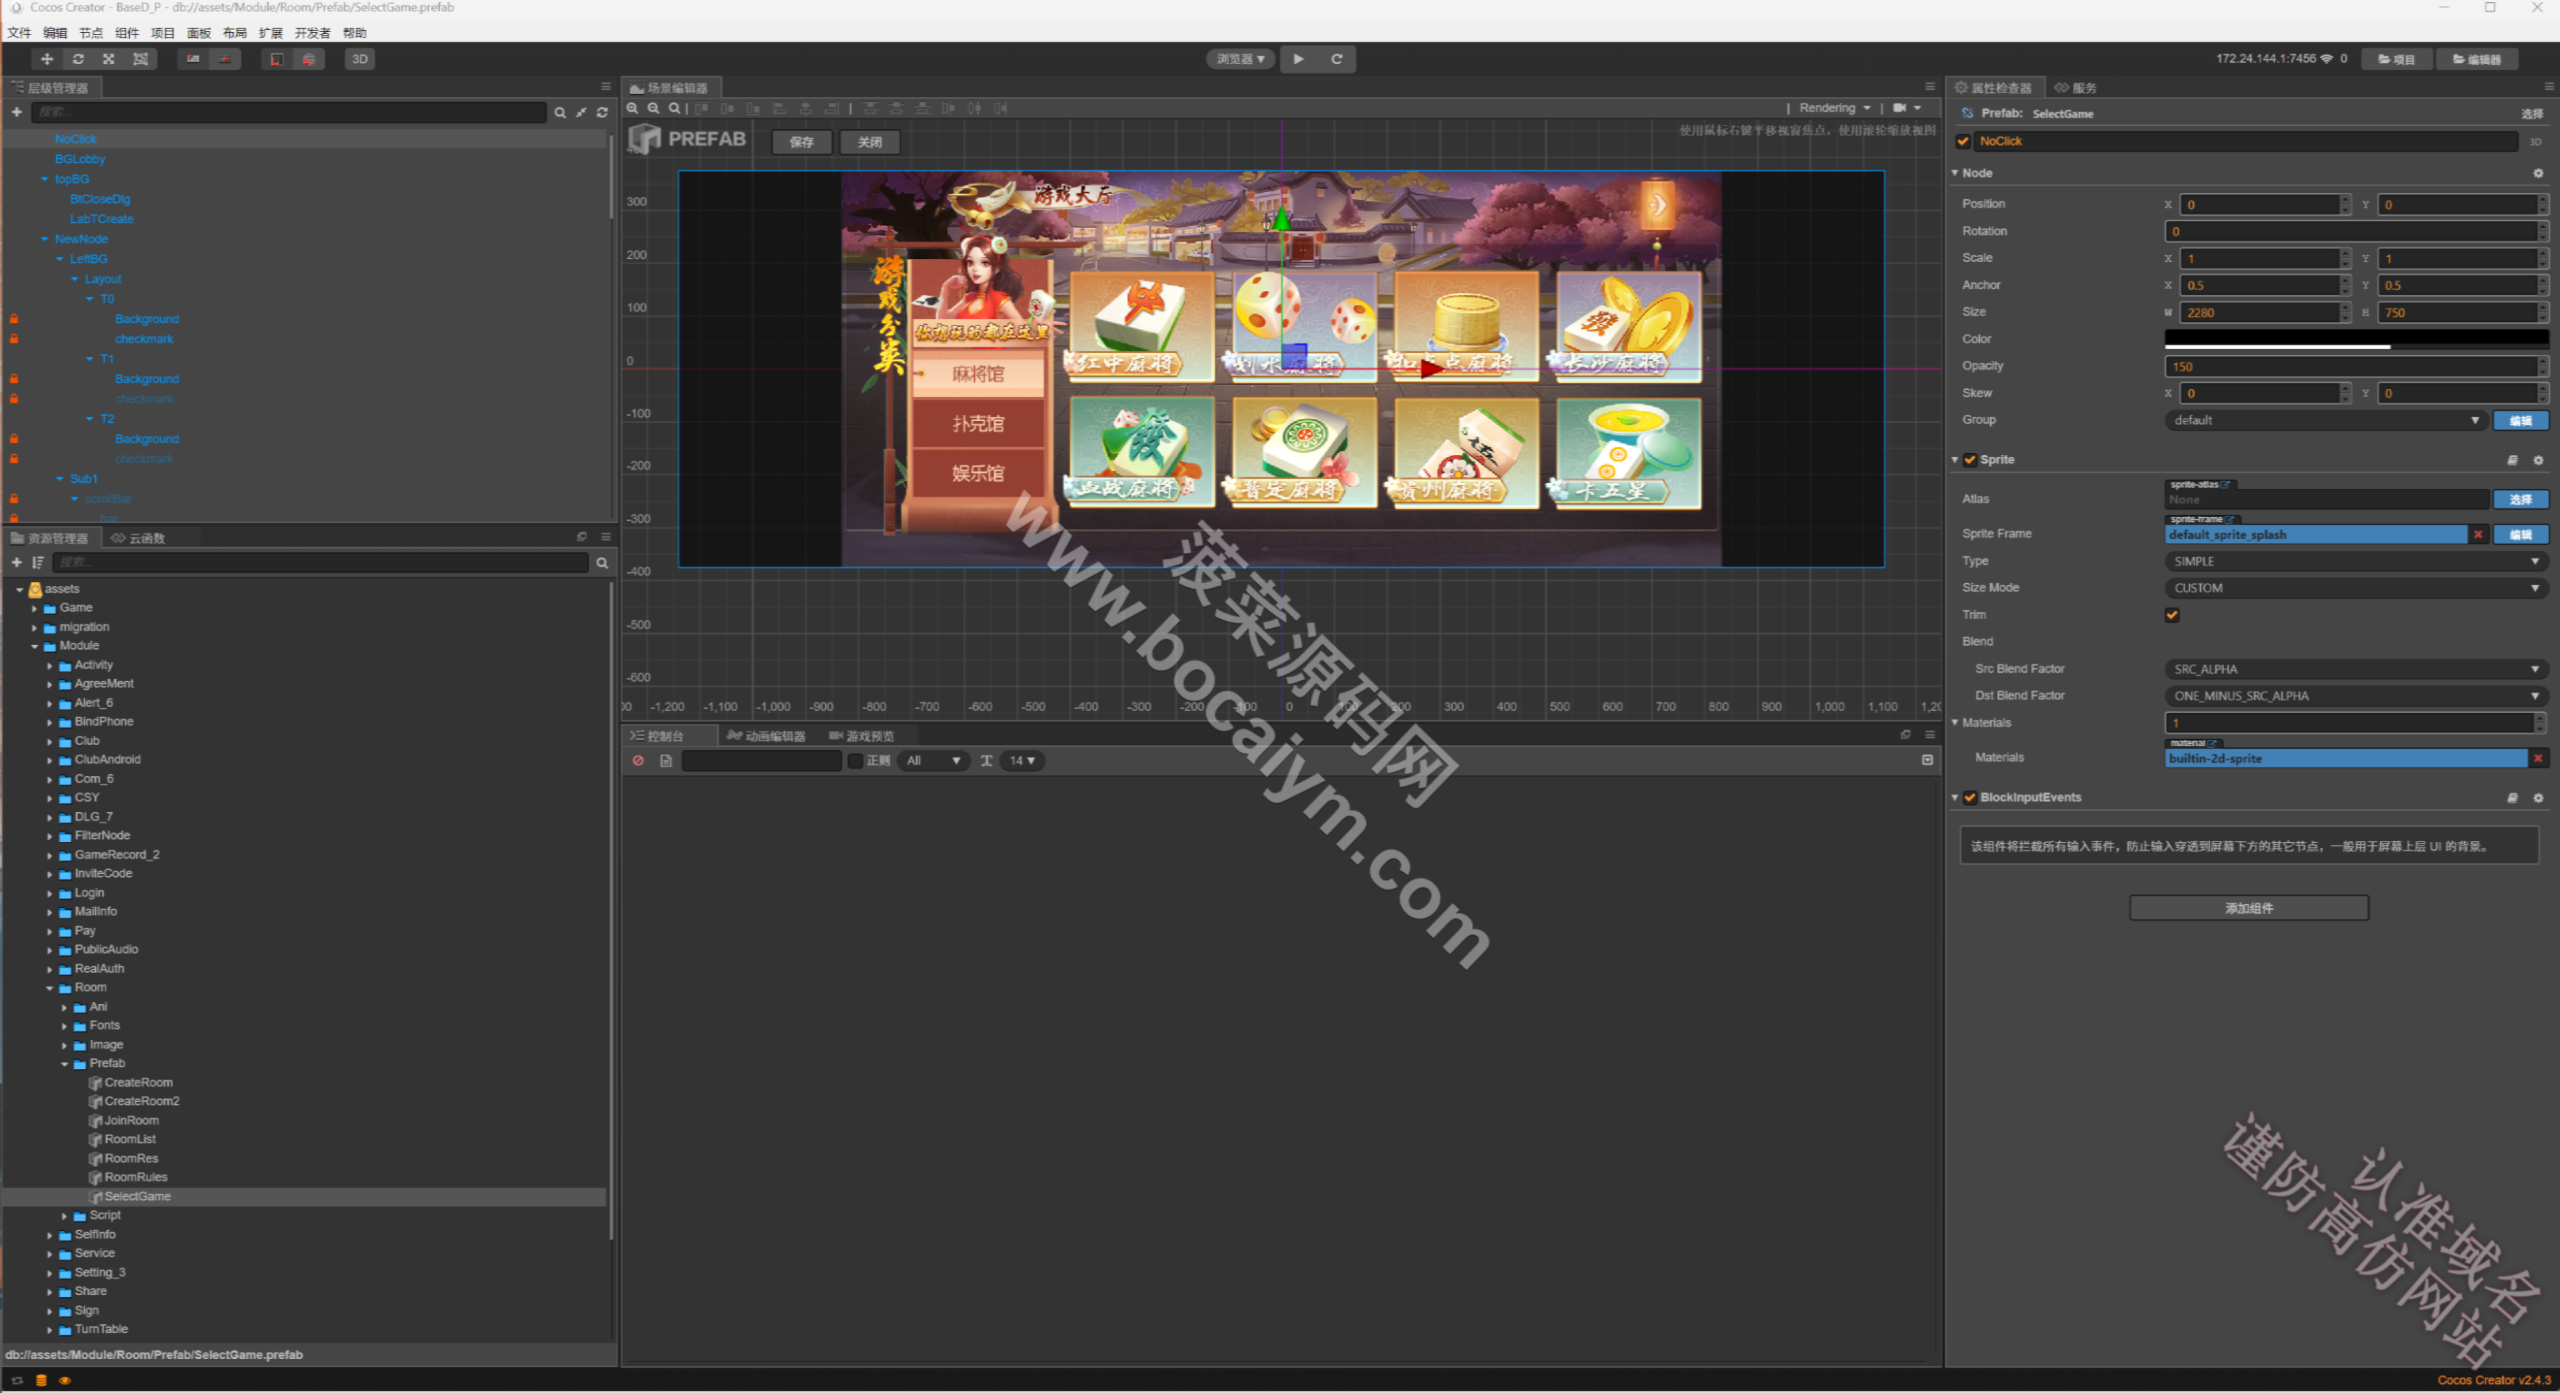Enable the 正则 regex checkbox
2560x1393 pixels.
point(855,761)
